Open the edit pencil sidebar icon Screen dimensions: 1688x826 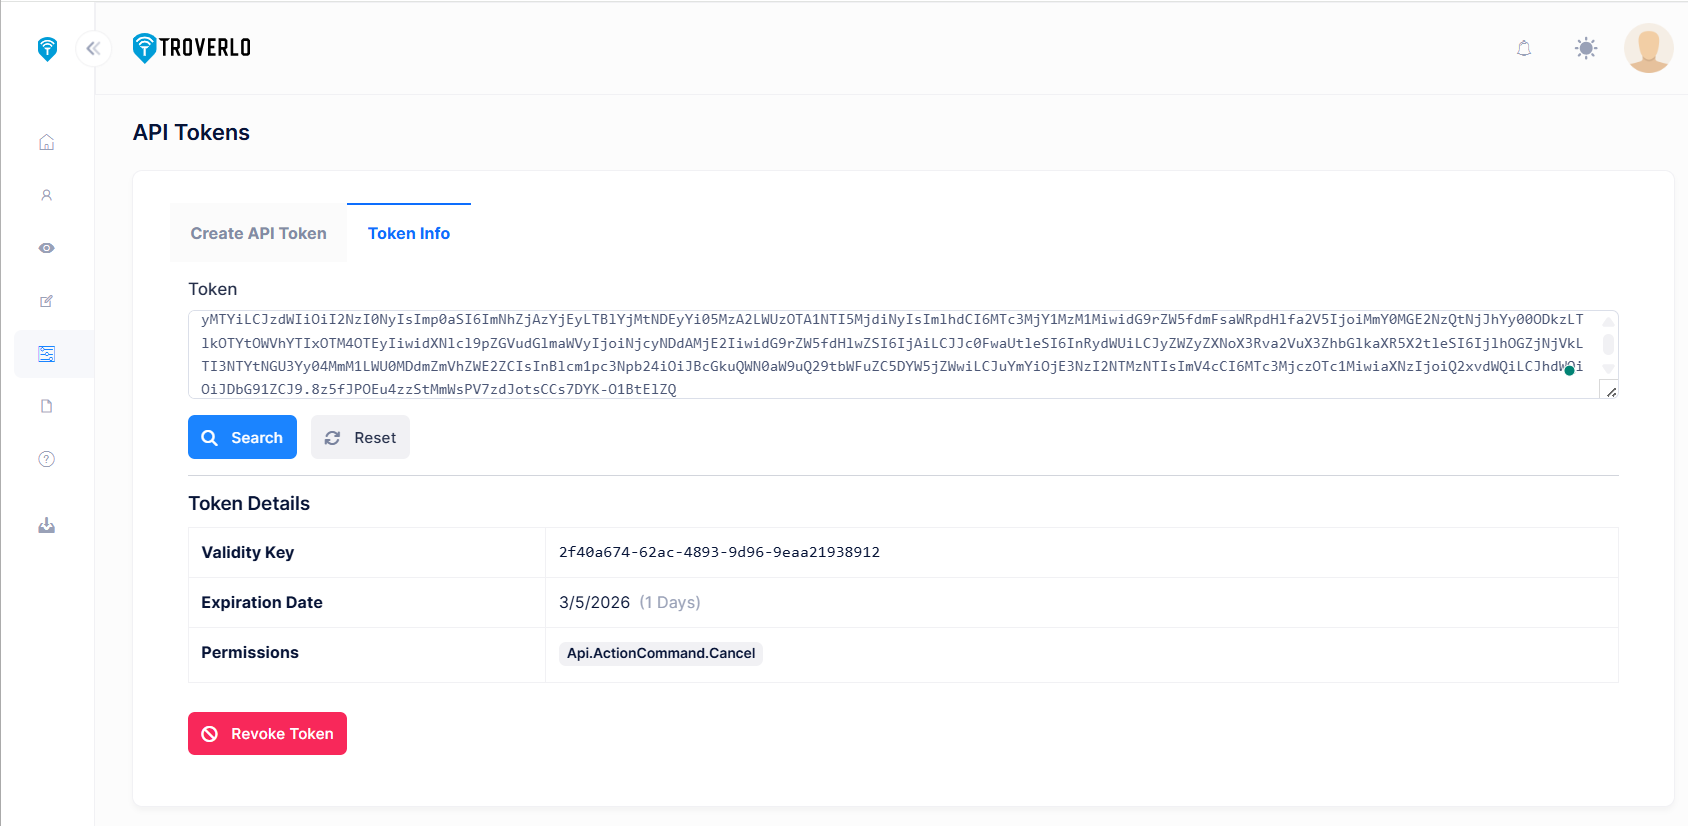tap(47, 301)
